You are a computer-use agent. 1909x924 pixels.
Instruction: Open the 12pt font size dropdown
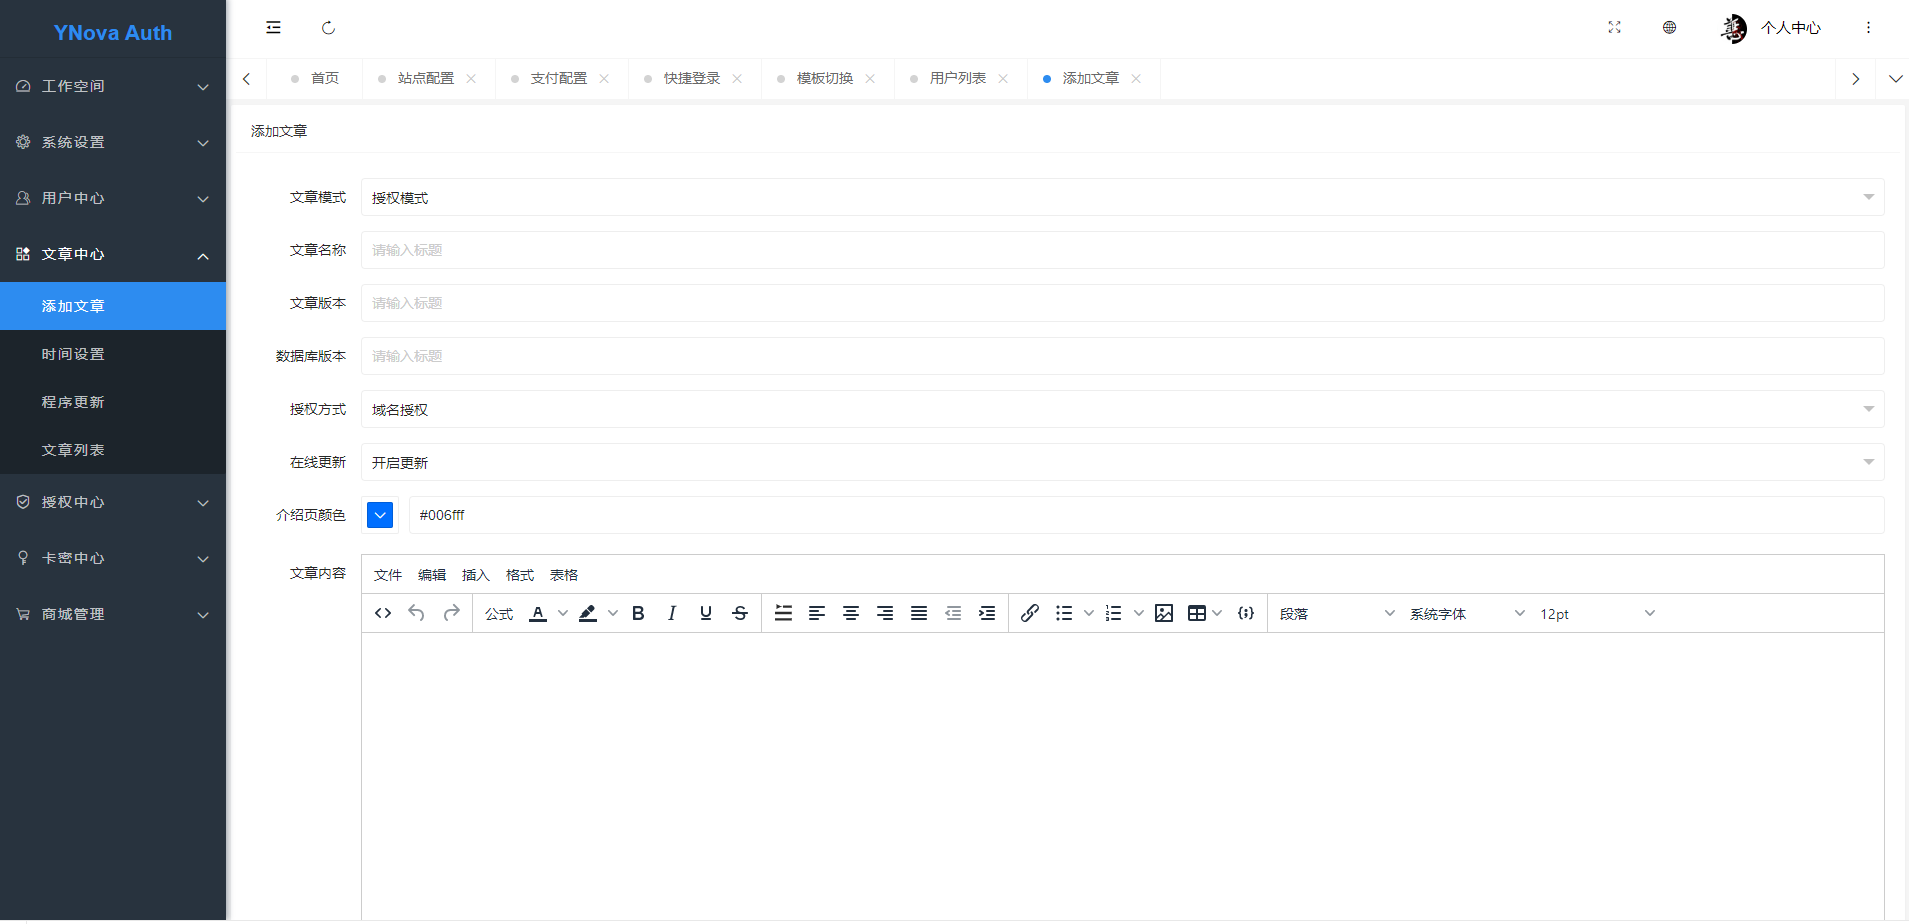click(1597, 613)
